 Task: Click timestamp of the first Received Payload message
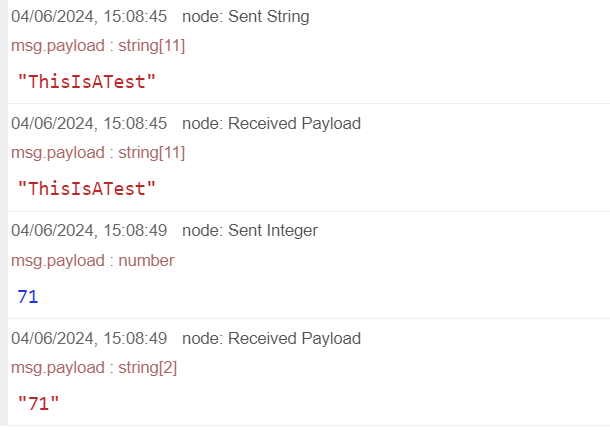coord(89,124)
